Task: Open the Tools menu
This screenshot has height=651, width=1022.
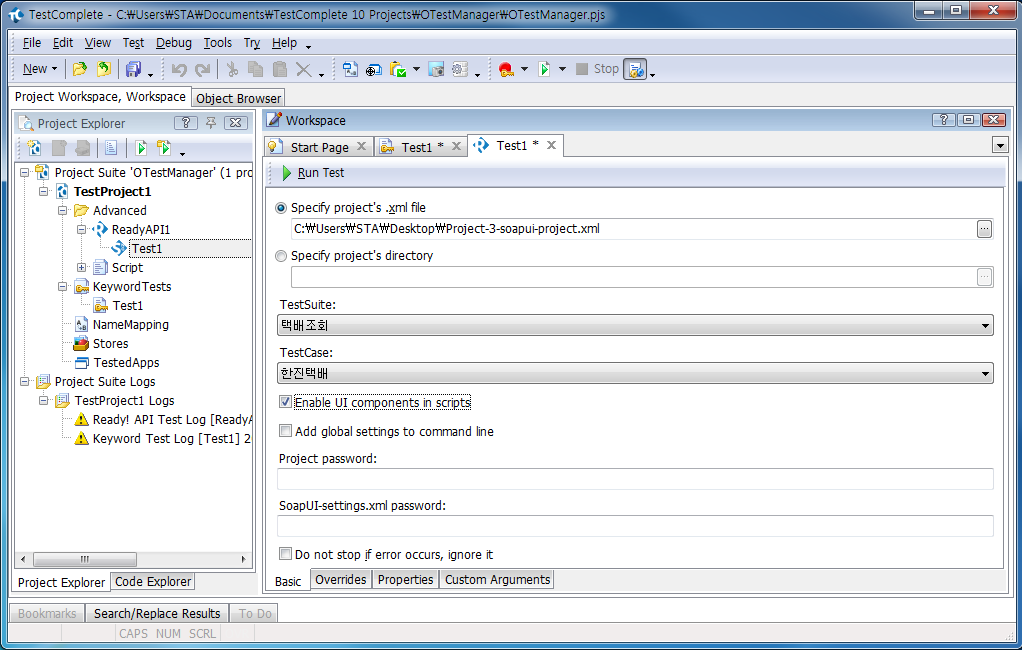Action: (217, 43)
